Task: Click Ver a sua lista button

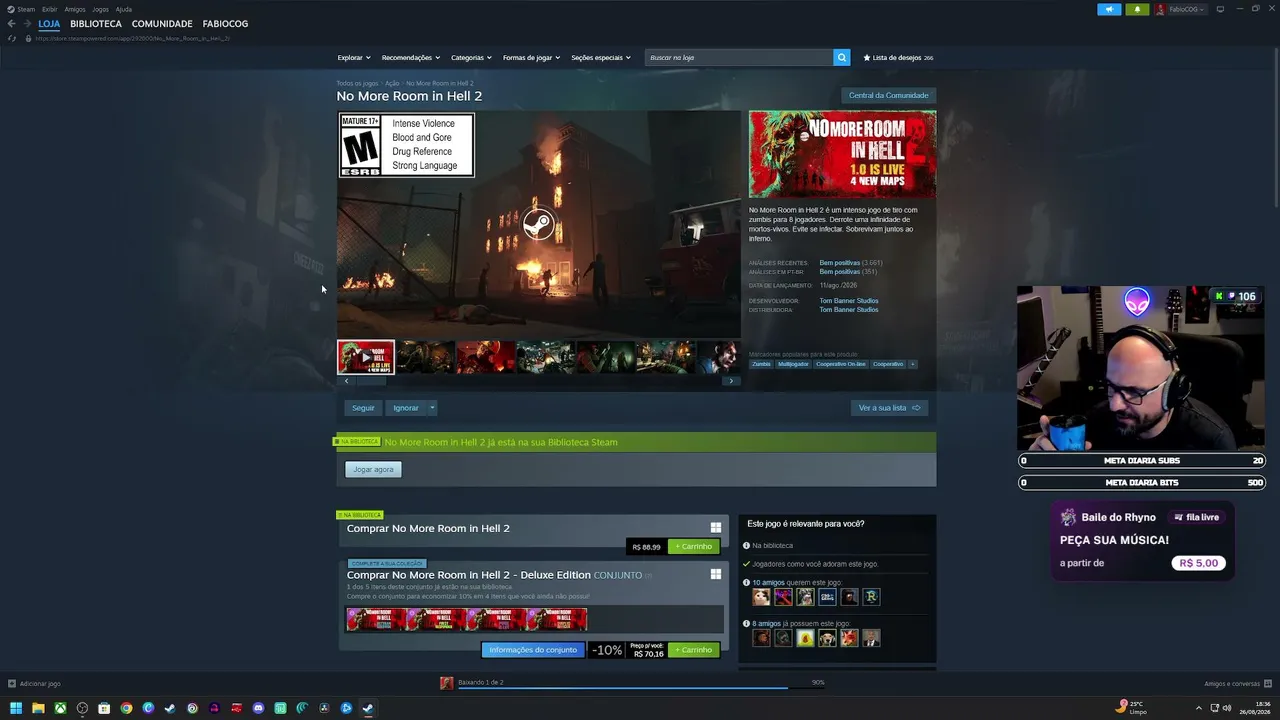Action: pos(889,407)
